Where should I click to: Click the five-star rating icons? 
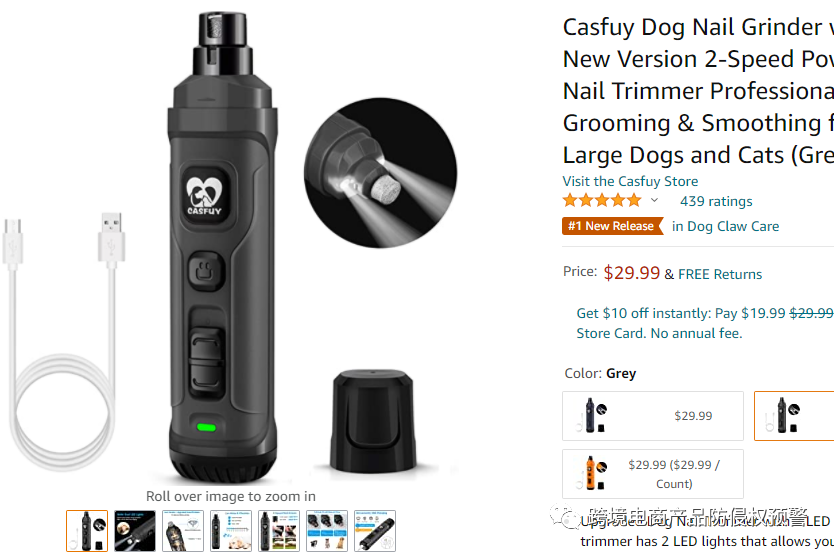point(602,200)
